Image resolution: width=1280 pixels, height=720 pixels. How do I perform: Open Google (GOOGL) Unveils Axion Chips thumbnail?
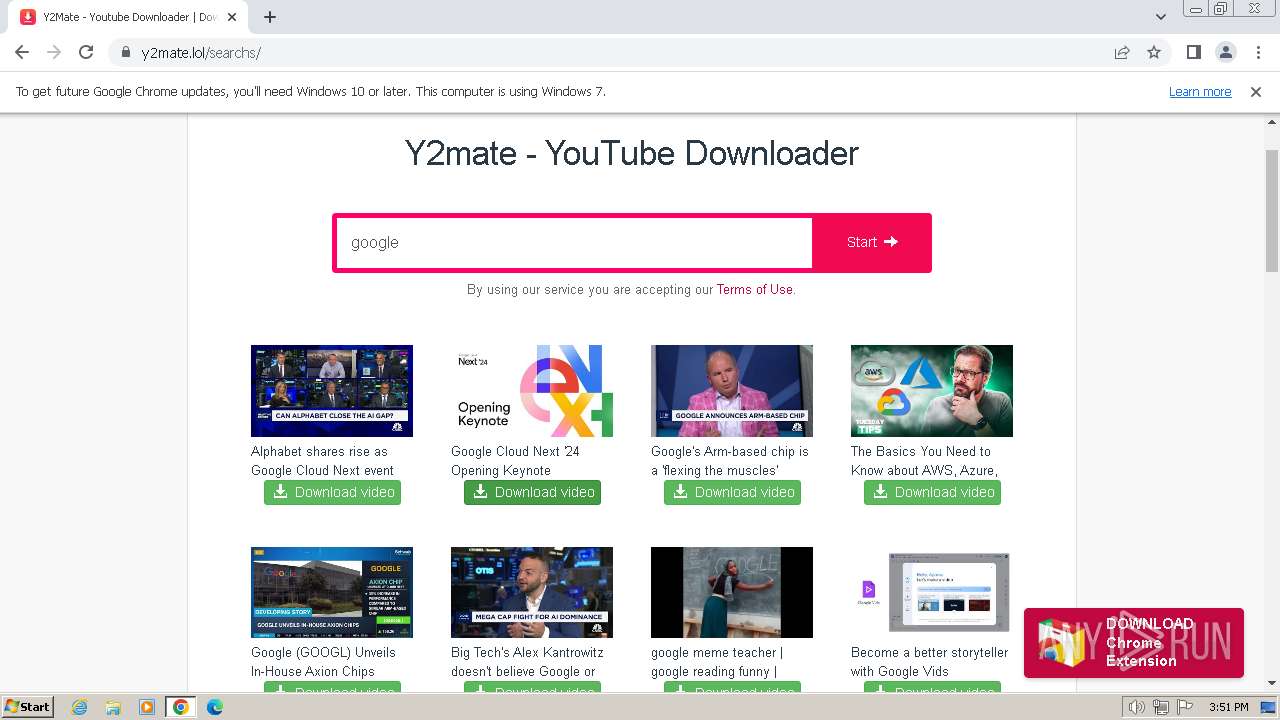[332, 592]
